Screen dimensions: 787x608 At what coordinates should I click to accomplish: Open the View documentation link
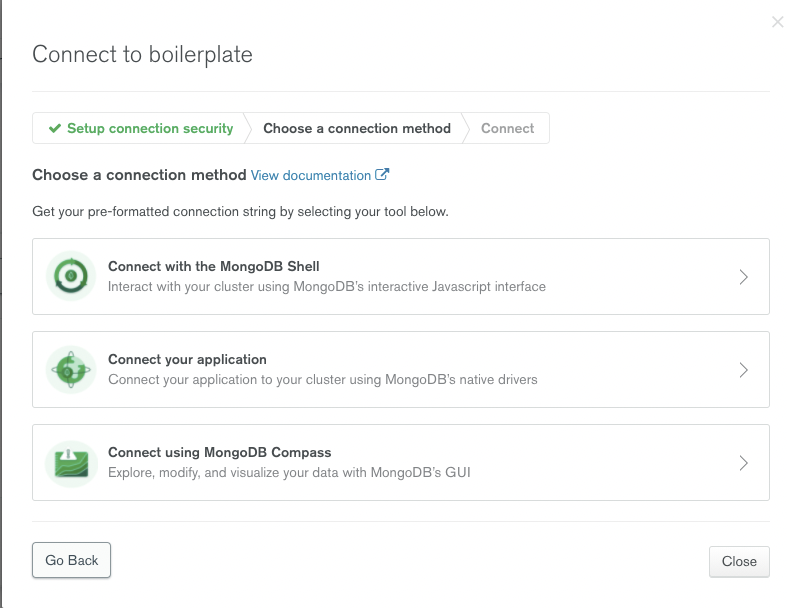tap(310, 176)
